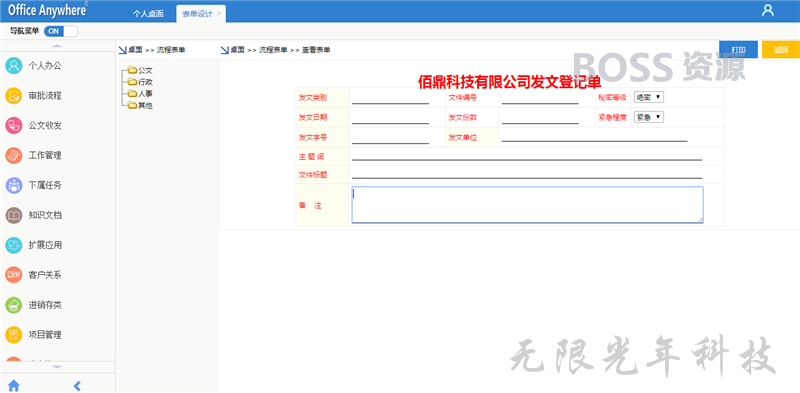800x393 pixels.
Task: Select the 人事 tree label
Action: pos(145,94)
